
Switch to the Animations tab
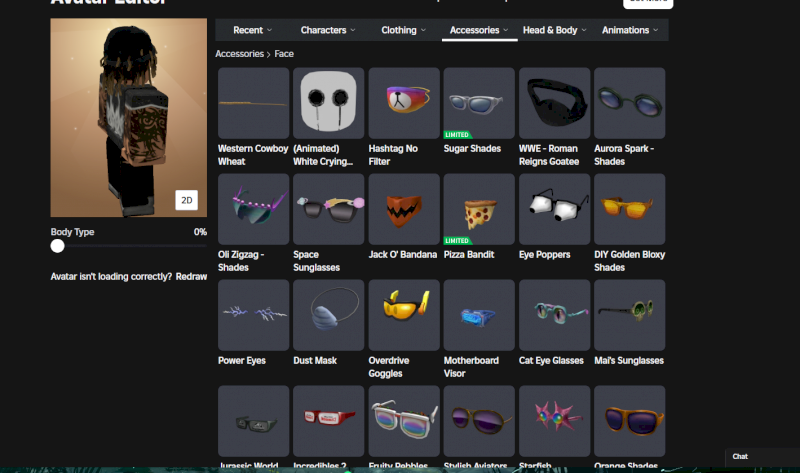pyautogui.click(x=630, y=30)
